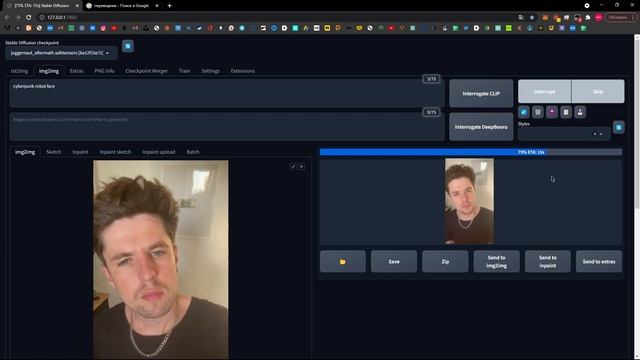Go to the Checkpoint Merger tab
The width and height of the screenshot is (640, 360).
[x=146, y=71]
